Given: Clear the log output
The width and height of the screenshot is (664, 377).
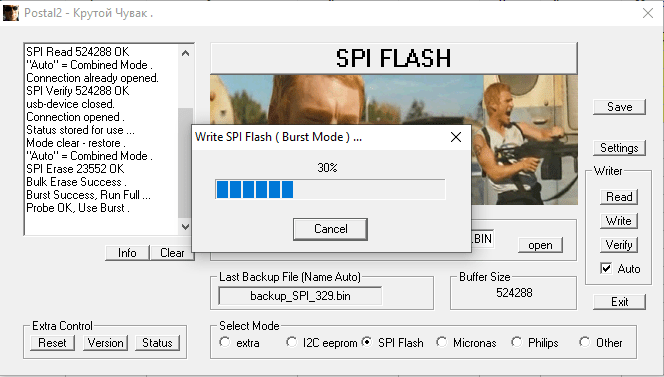Looking at the screenshot, I should coord(172,253).
